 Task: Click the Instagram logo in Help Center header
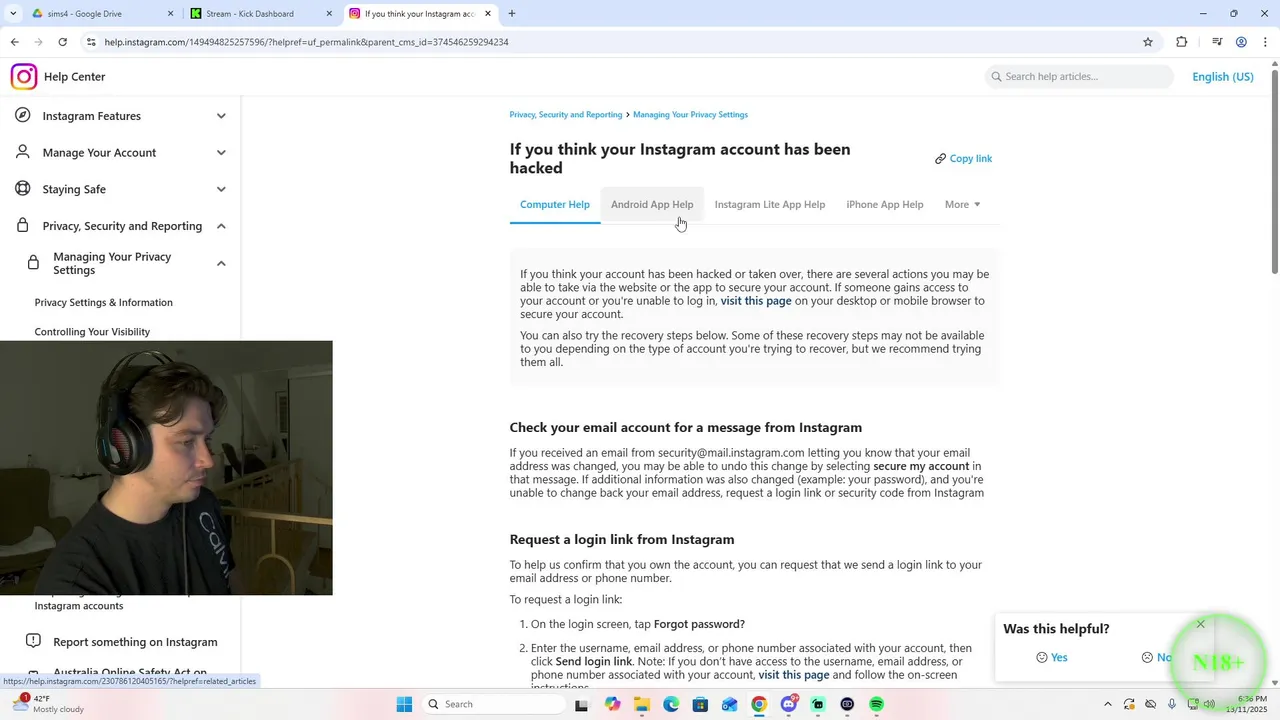(24, 76)
